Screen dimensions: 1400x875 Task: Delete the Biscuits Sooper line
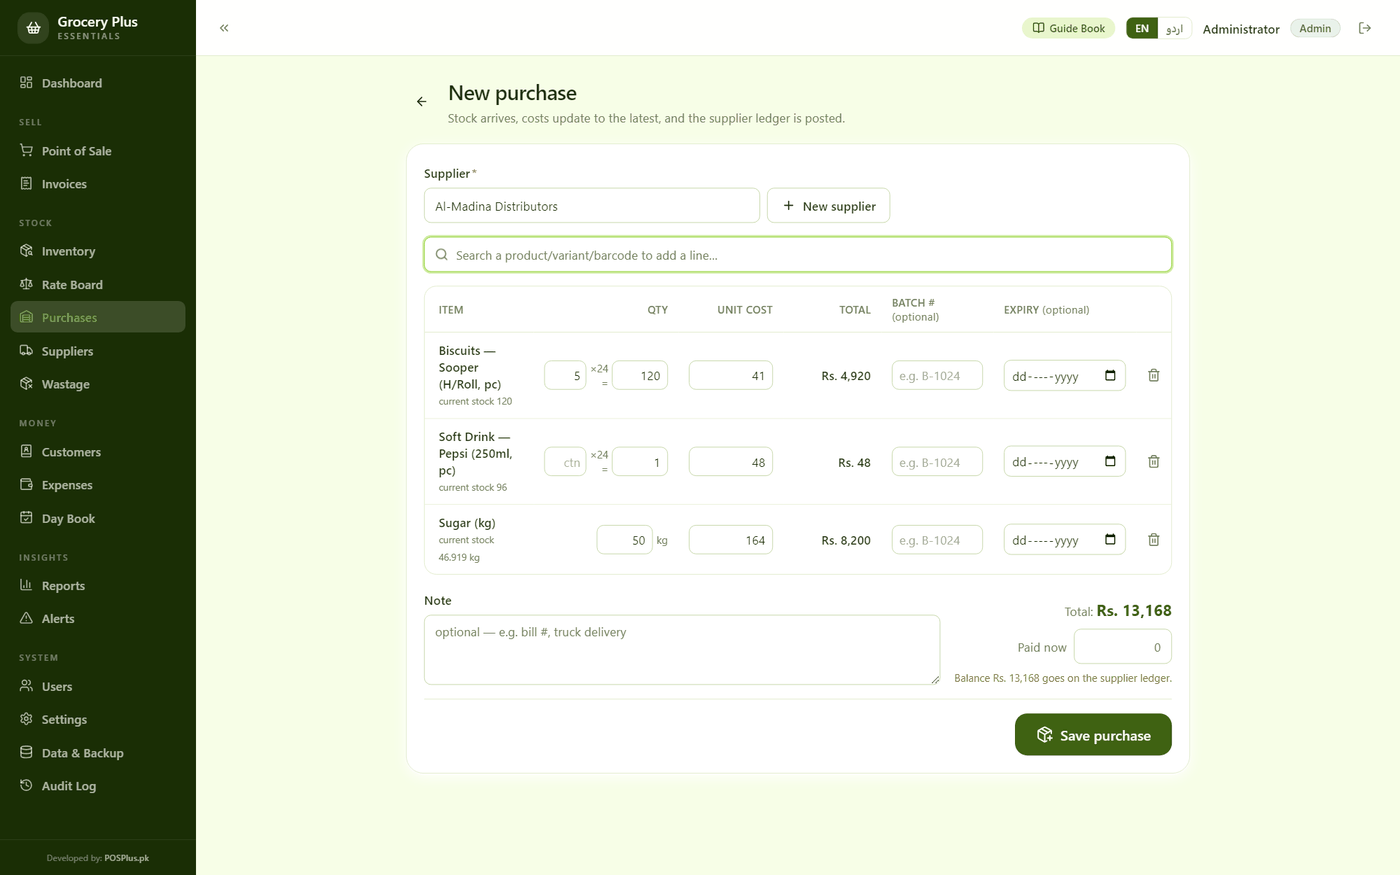click(x=1153, y=375)
